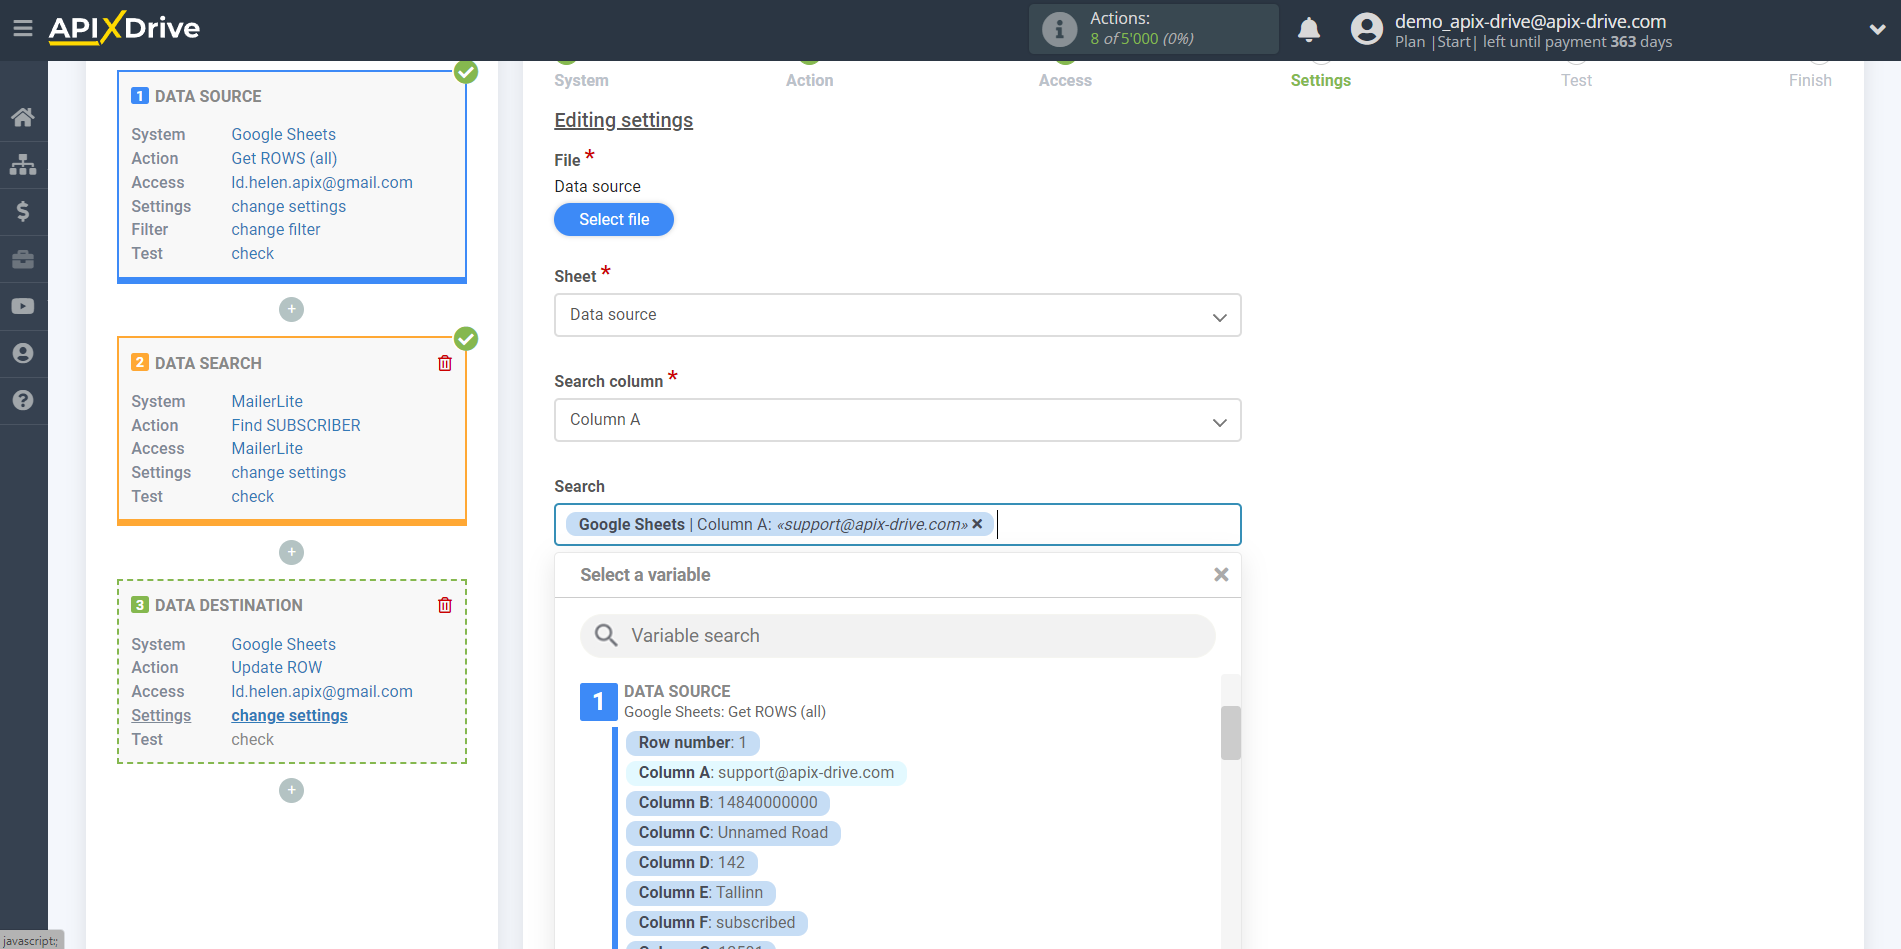
Task: Go to the Finish step
Action: point(1810,80)
